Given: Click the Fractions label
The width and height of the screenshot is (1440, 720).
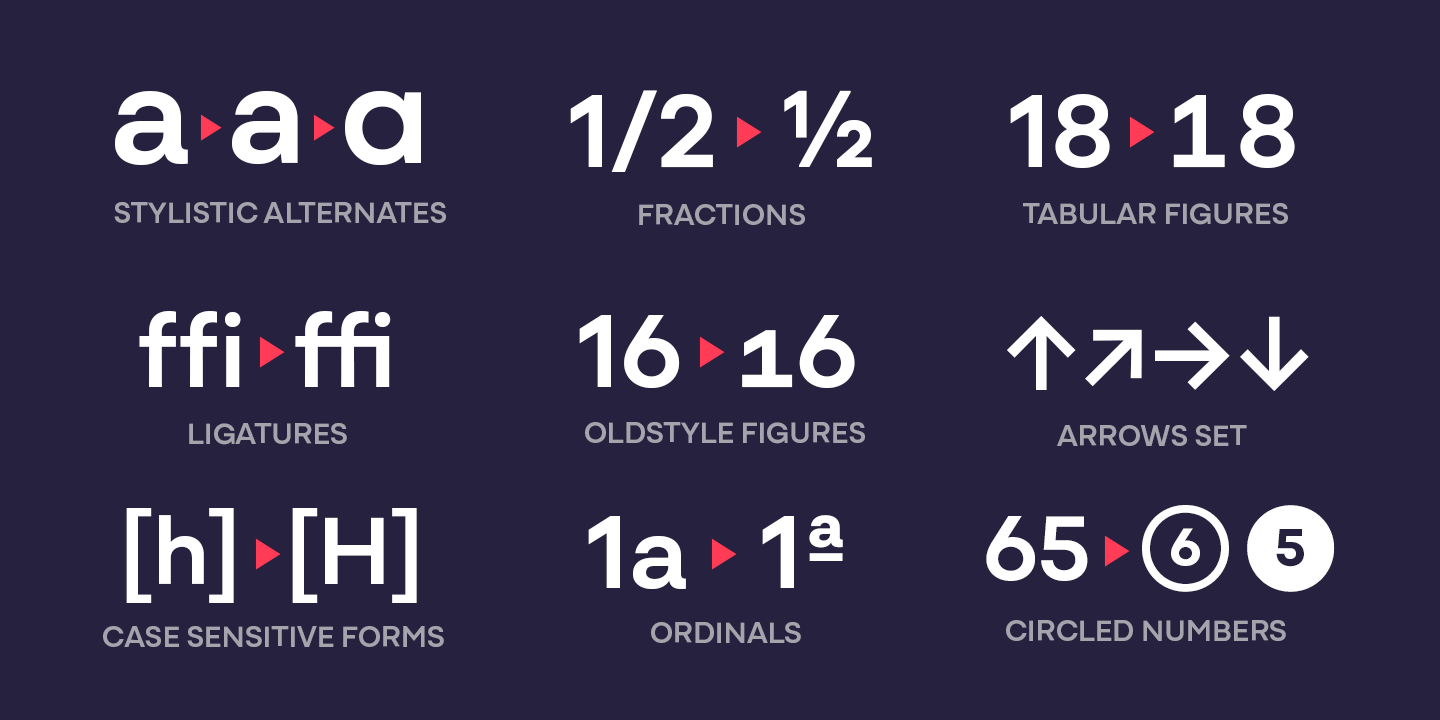Looking at the screenshot, I should tap(721, 215).
